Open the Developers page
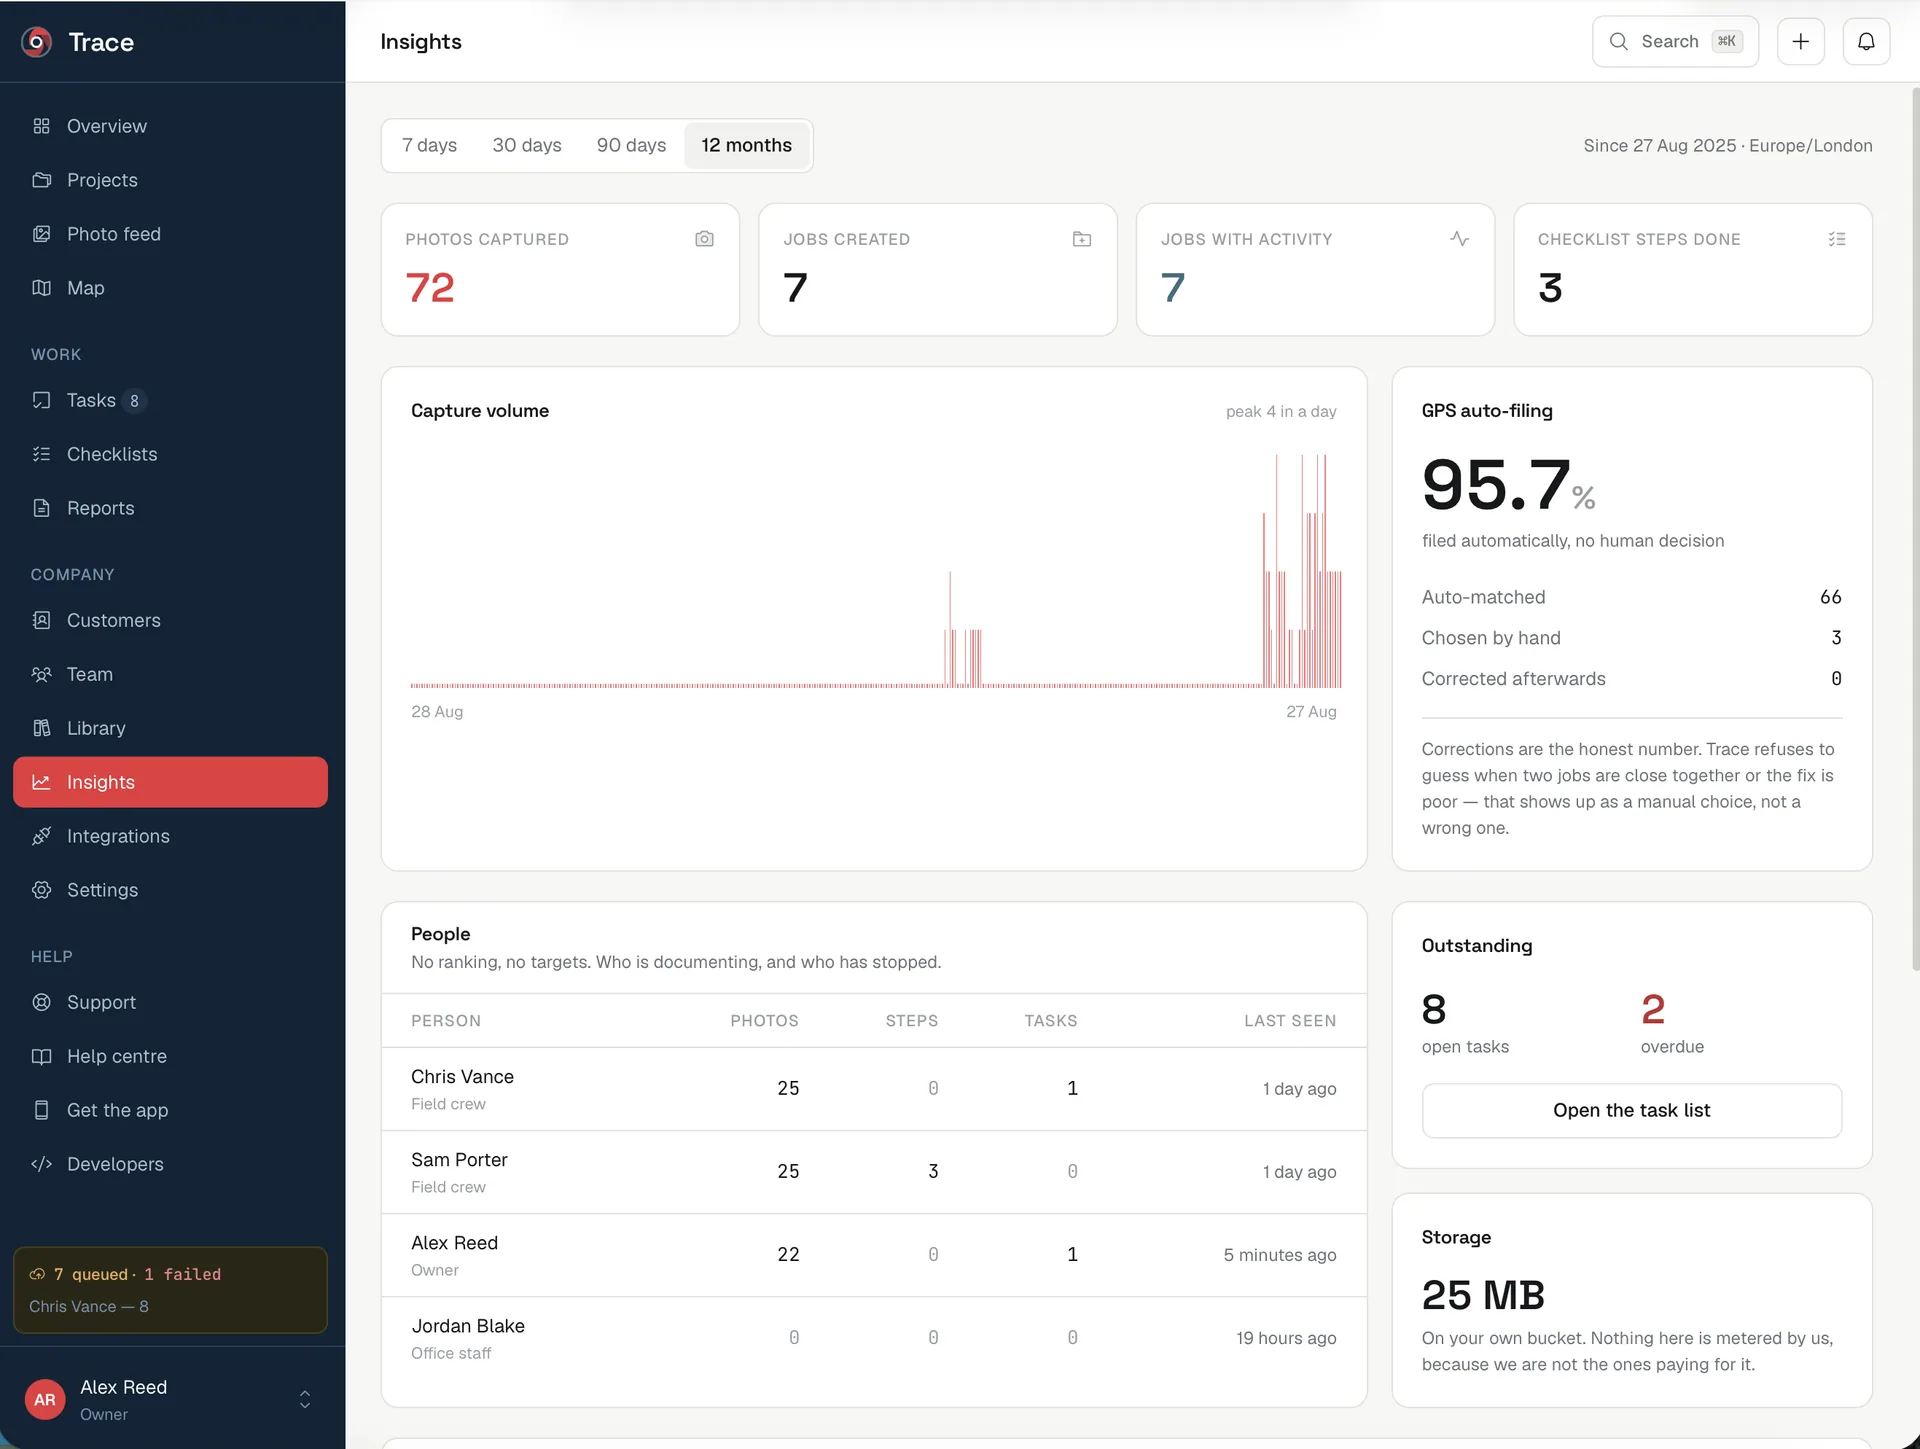The height and width of the screenshot is (1449, 1920). (170, 1164)
